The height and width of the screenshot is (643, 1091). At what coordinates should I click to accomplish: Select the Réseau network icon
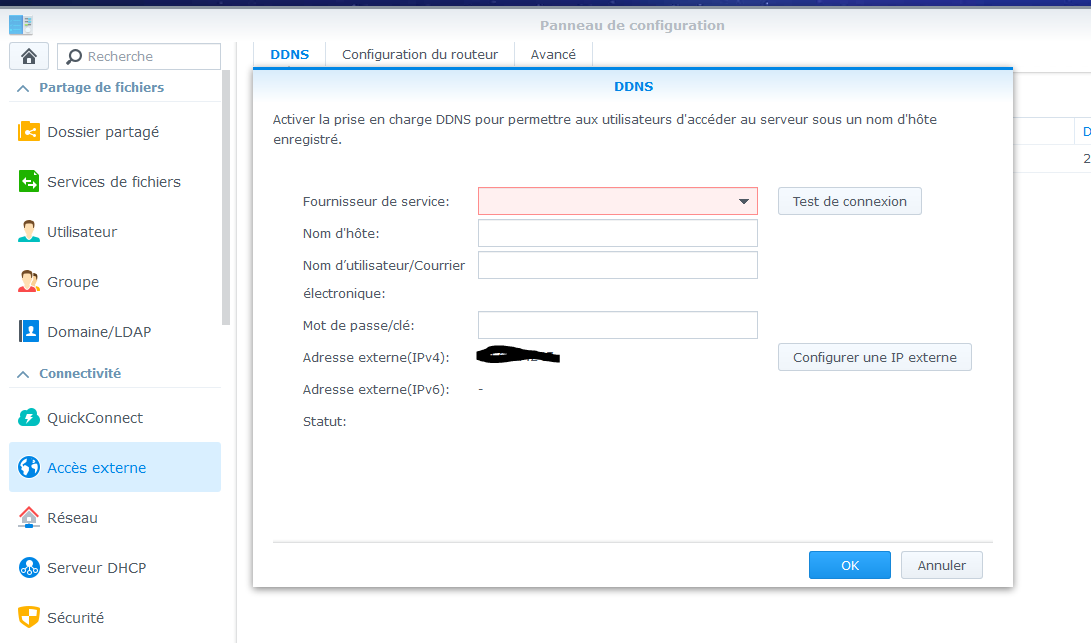point(29,518)
